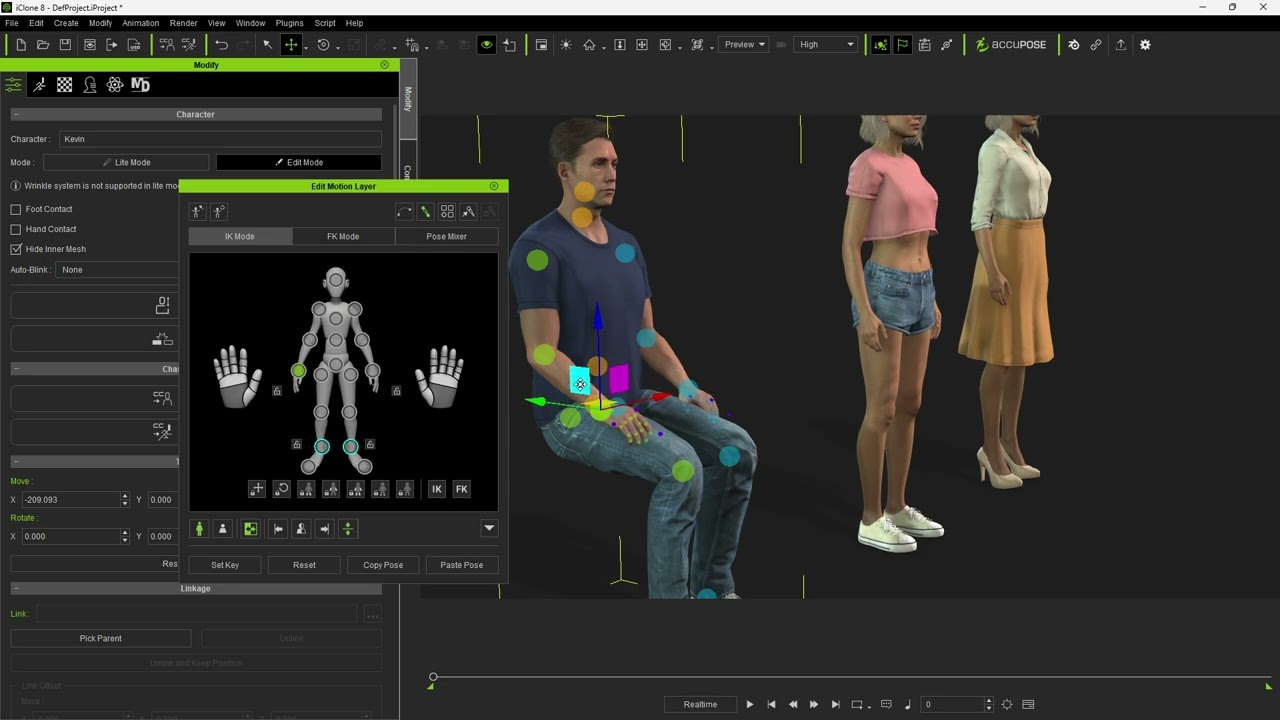Screen dimensions: 1280x720
Task: Click the home view icon
Action: pyautogui.click(x=589, y=45)
